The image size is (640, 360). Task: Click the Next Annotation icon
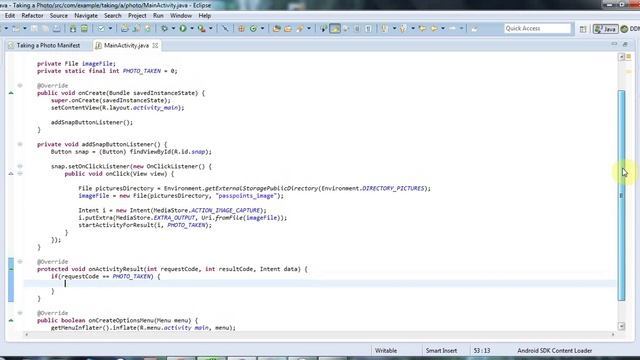click(384, 29)
